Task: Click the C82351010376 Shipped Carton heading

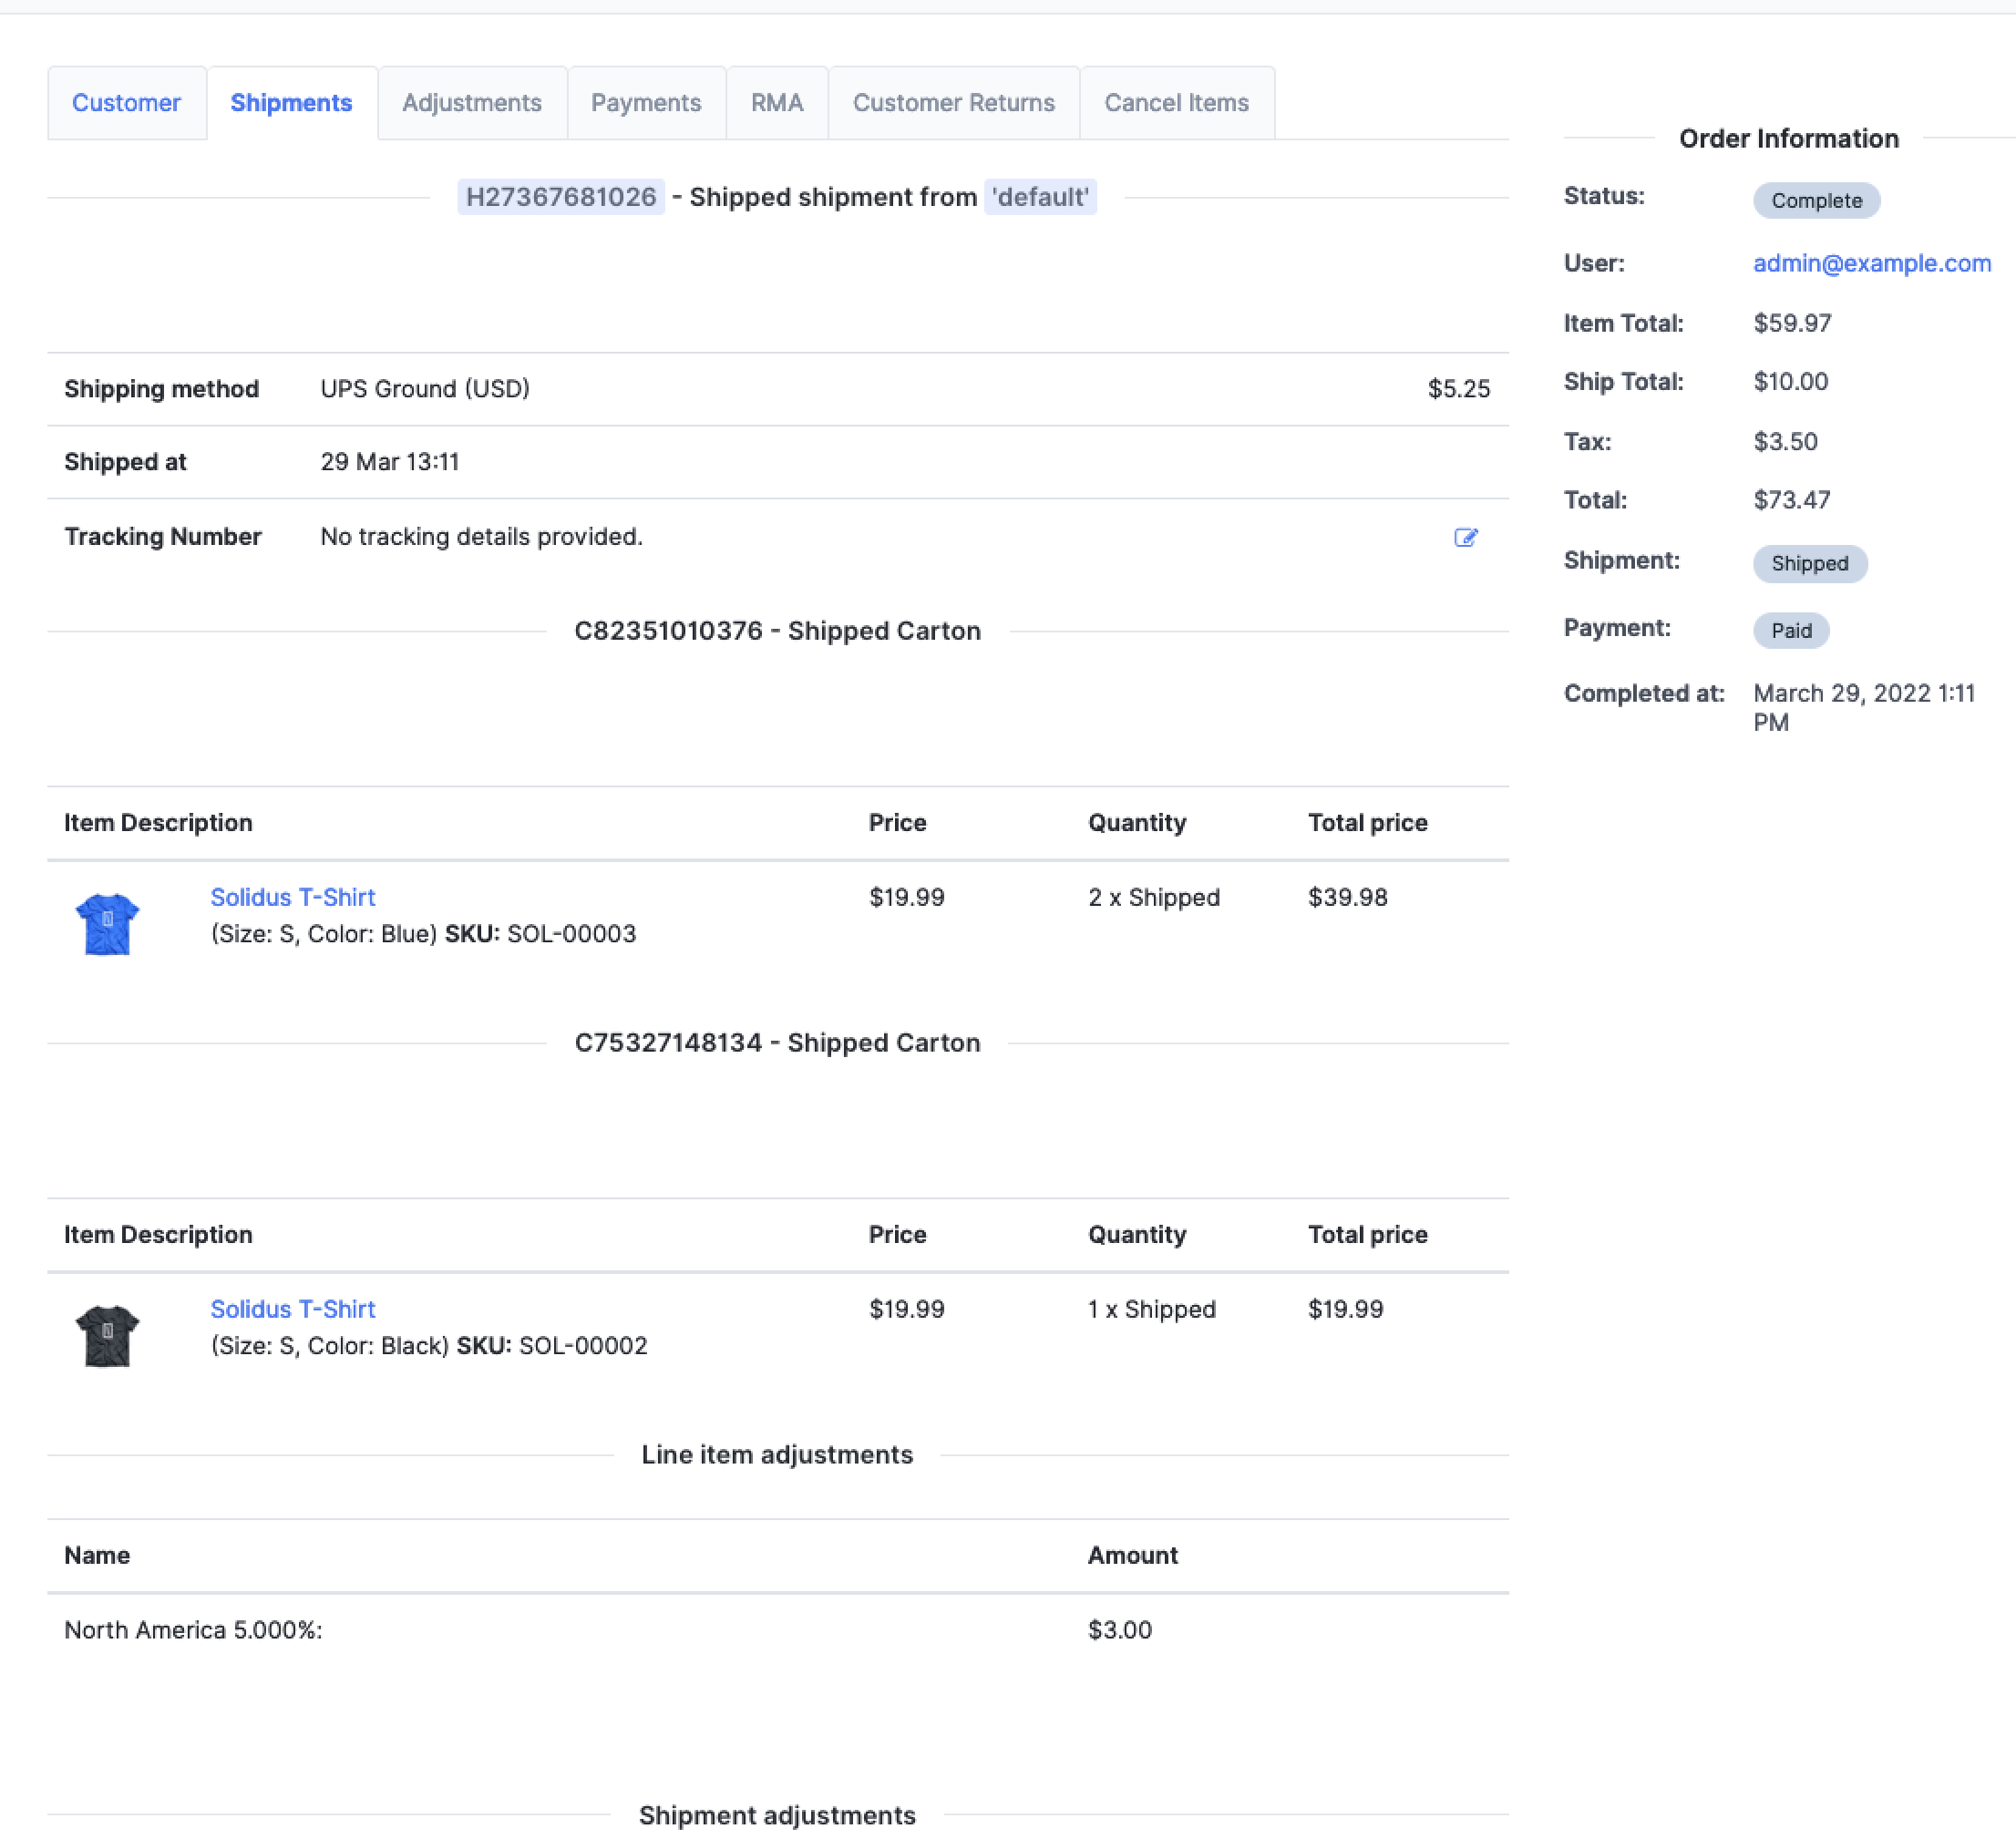Action: [x=777, y=631]
